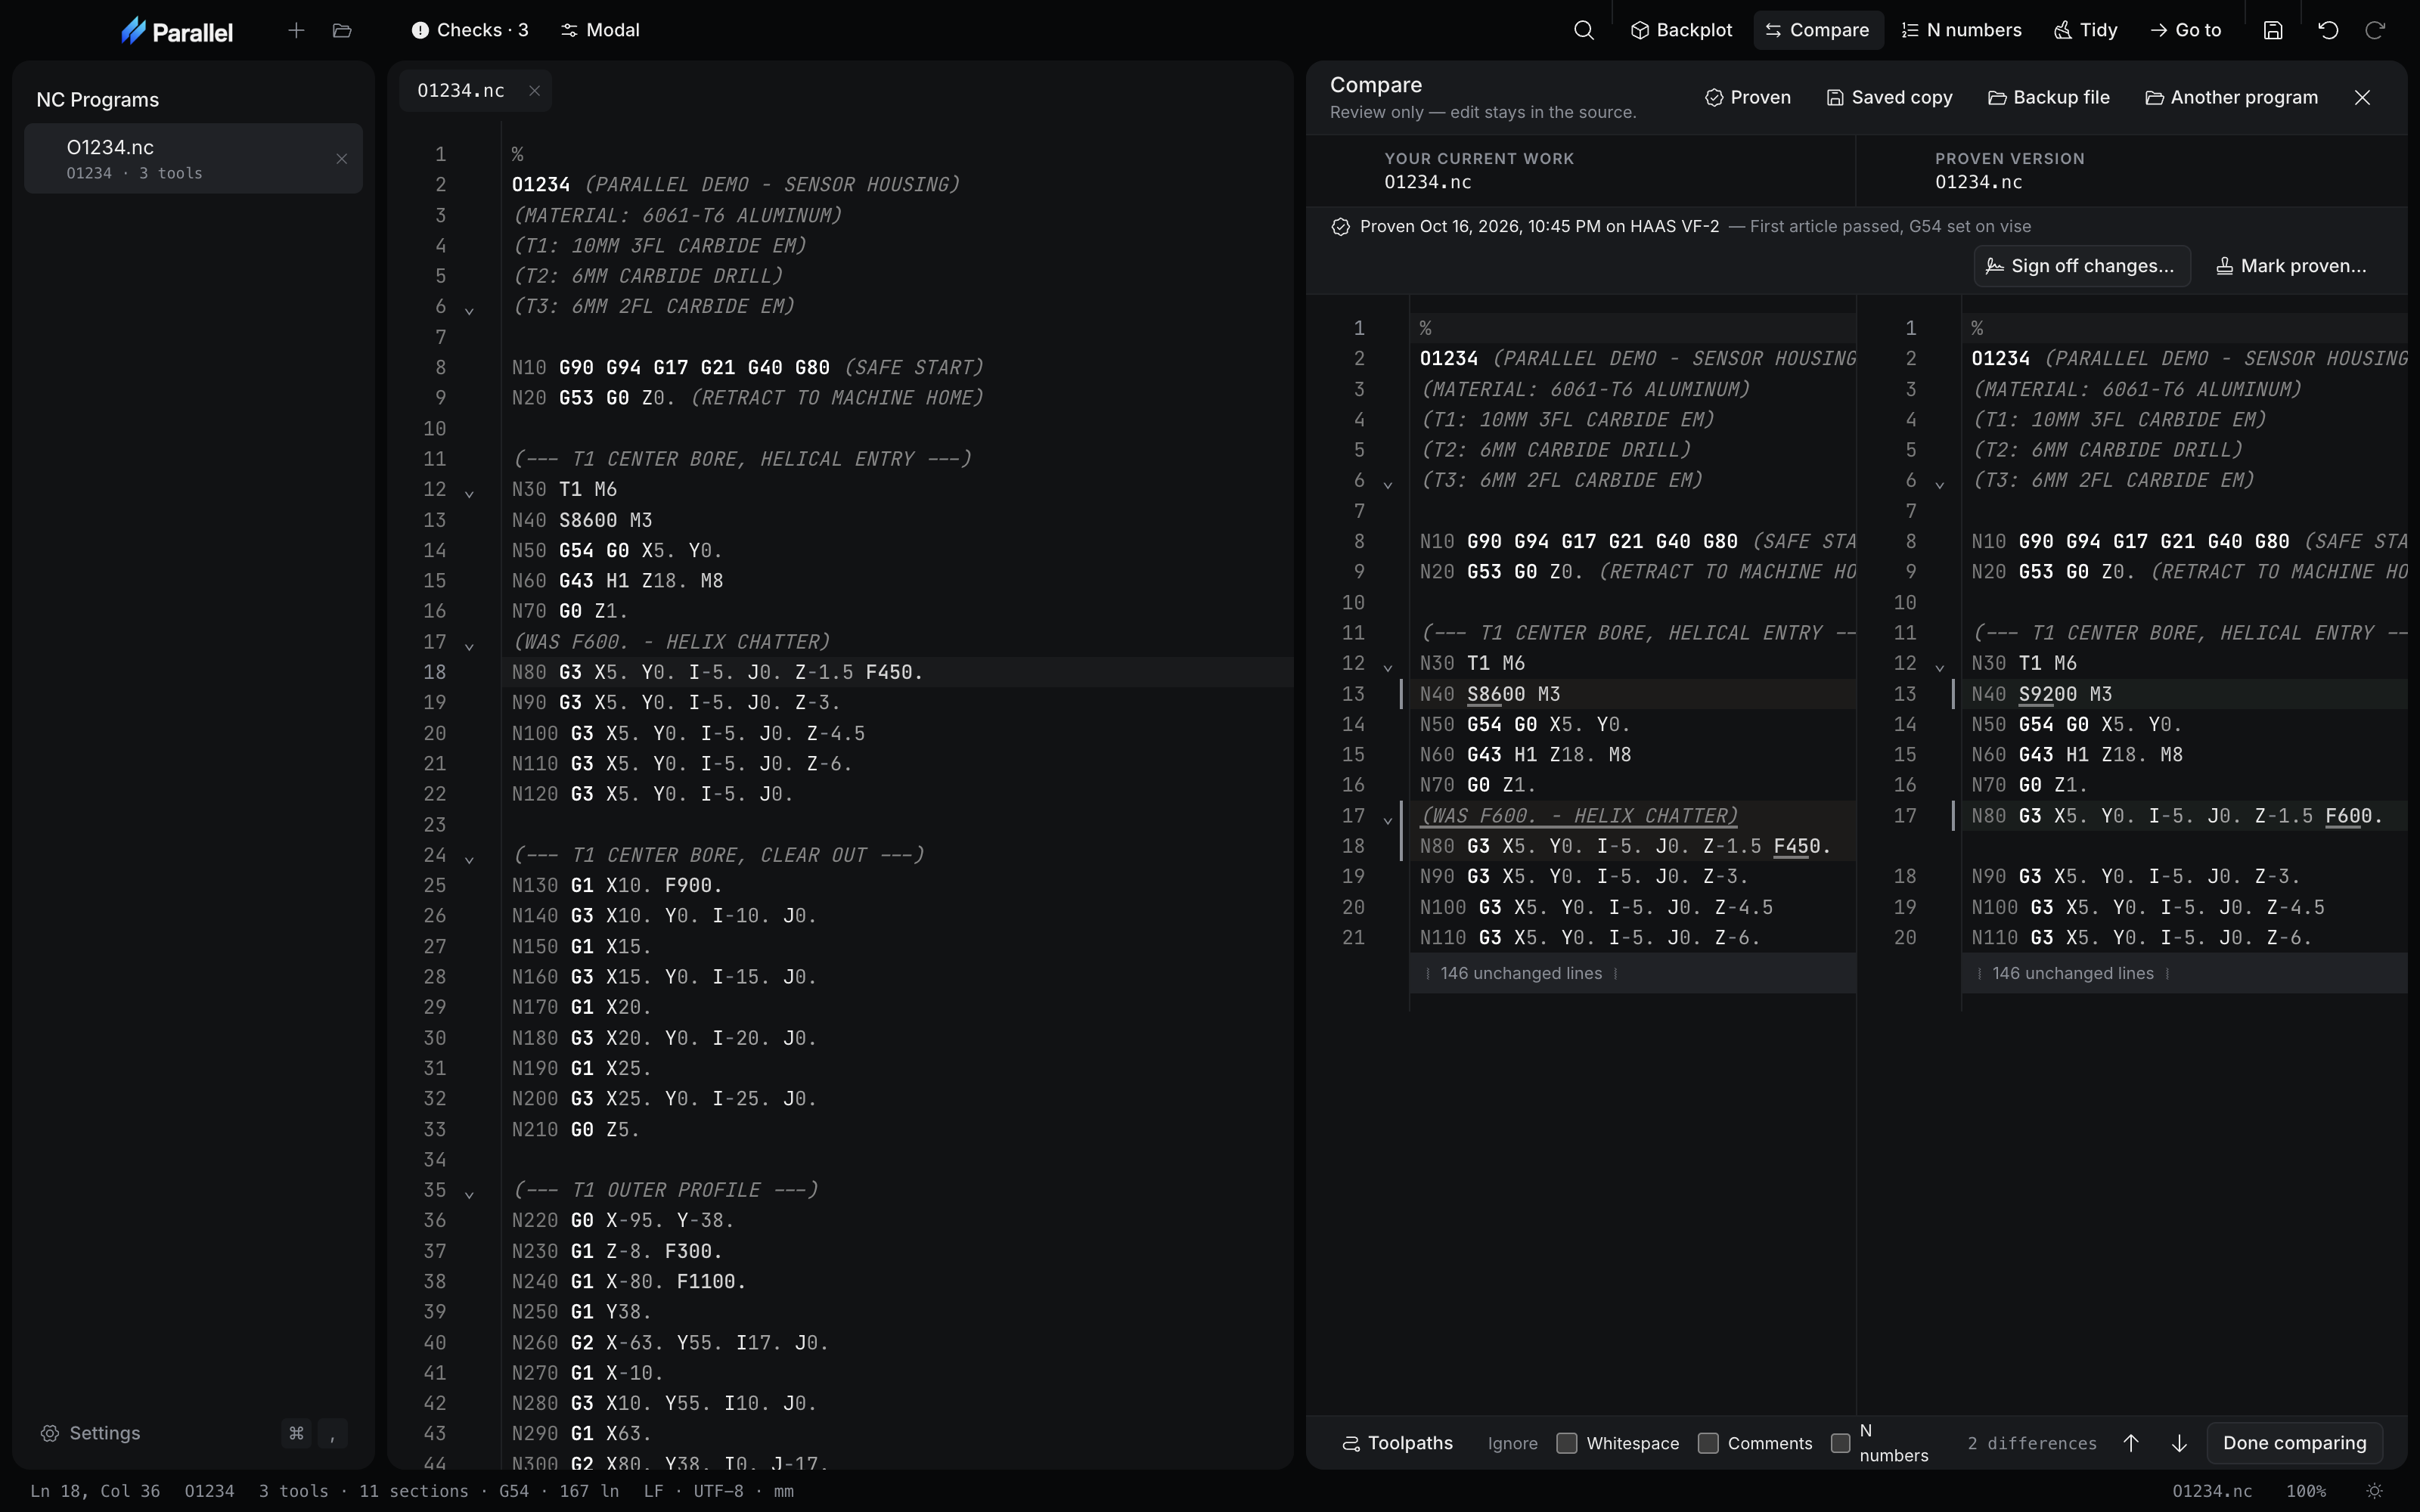Collapse the fold at editor line 6
This screenshot has width=2420, height=1512.
469,311
